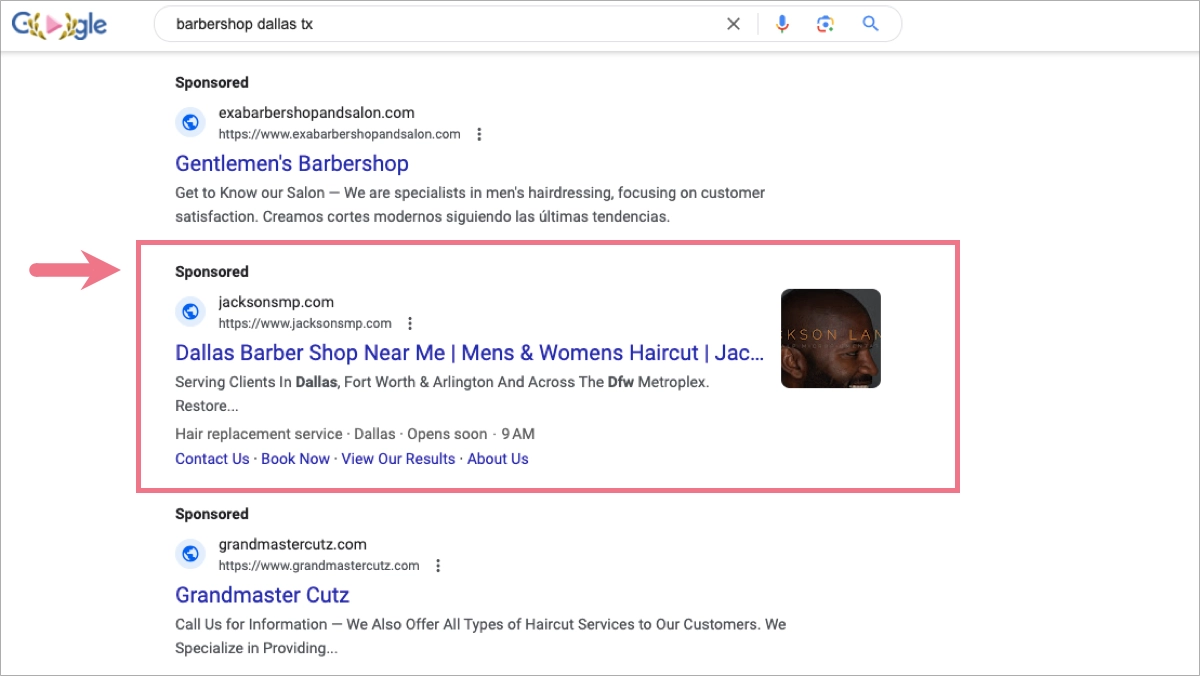The image size is (1200, 676).
Task: Follow the Contact Us sitelink
Action: [212, 459]
